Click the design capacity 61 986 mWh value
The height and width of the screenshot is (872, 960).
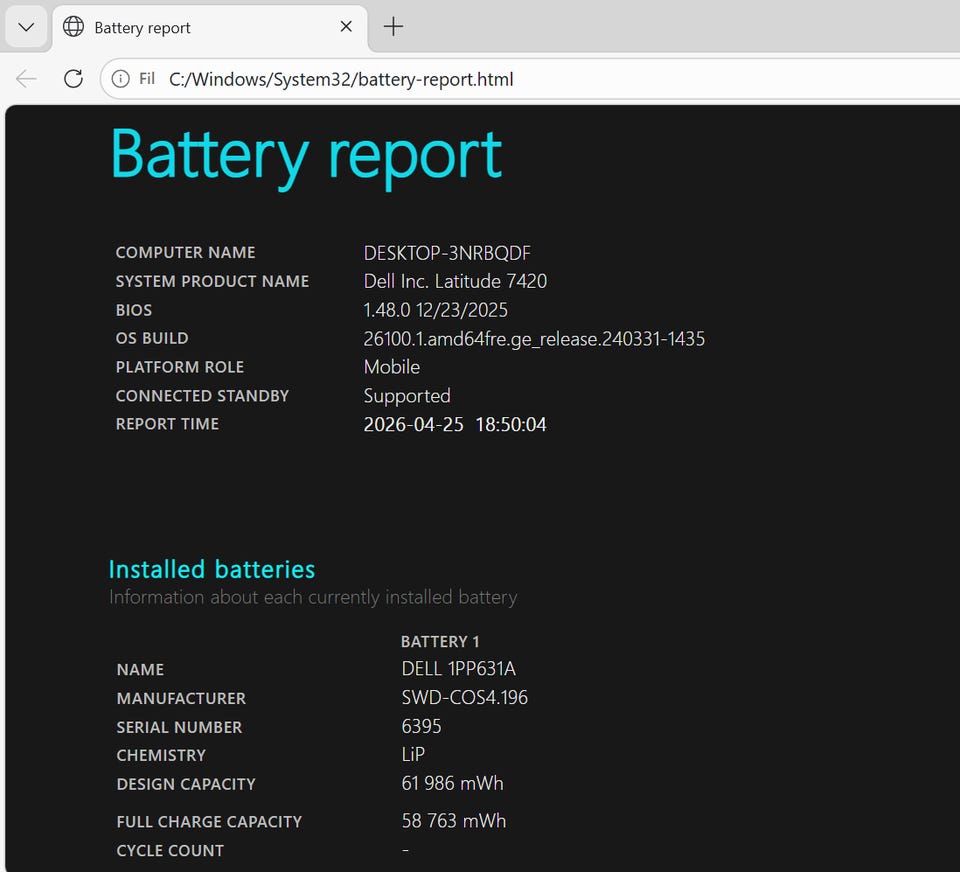(x=452, y=783)
